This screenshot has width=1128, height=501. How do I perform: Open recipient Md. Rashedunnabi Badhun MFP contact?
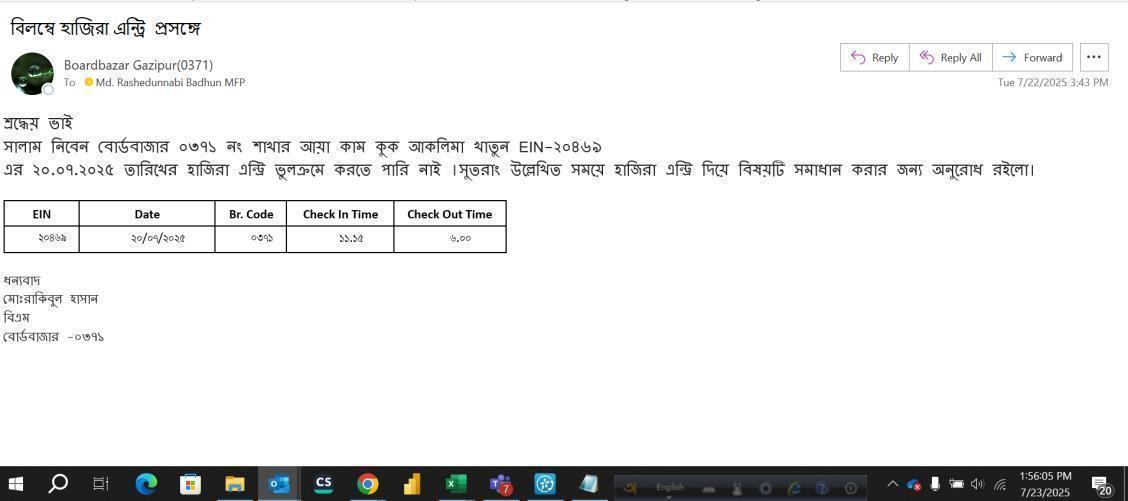(169, 83)
